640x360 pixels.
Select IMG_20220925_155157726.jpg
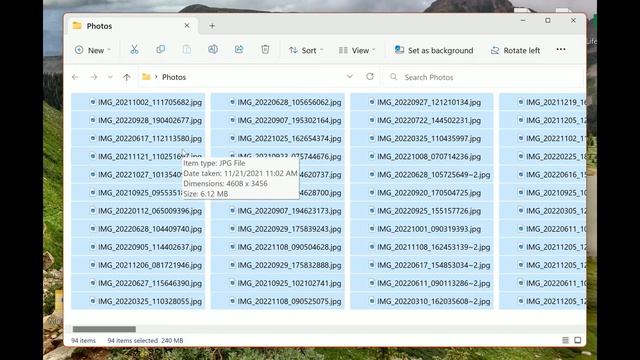coord(422,211)
